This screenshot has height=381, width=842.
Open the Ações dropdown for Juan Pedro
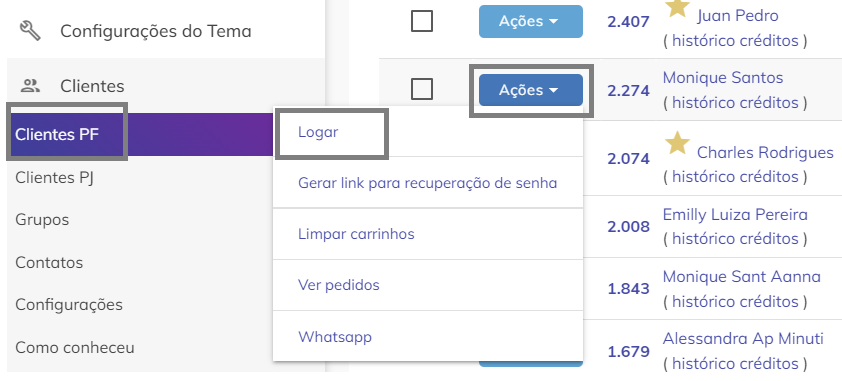[x=531, y=21]
